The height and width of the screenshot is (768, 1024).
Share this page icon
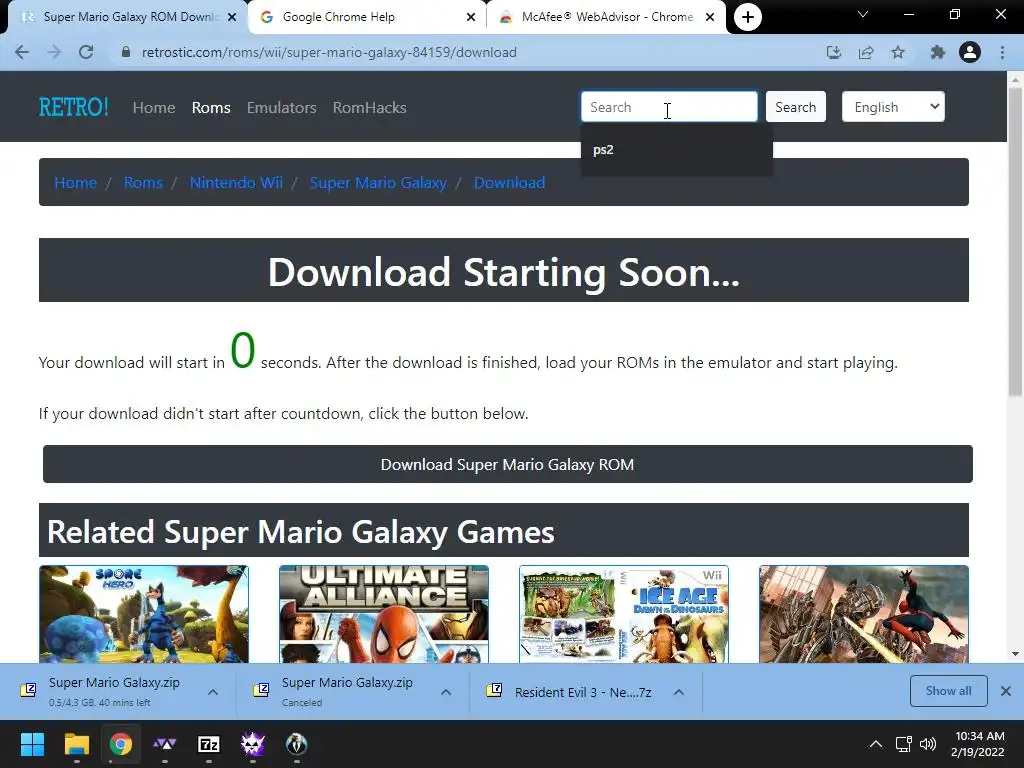[x=866, y=52]
